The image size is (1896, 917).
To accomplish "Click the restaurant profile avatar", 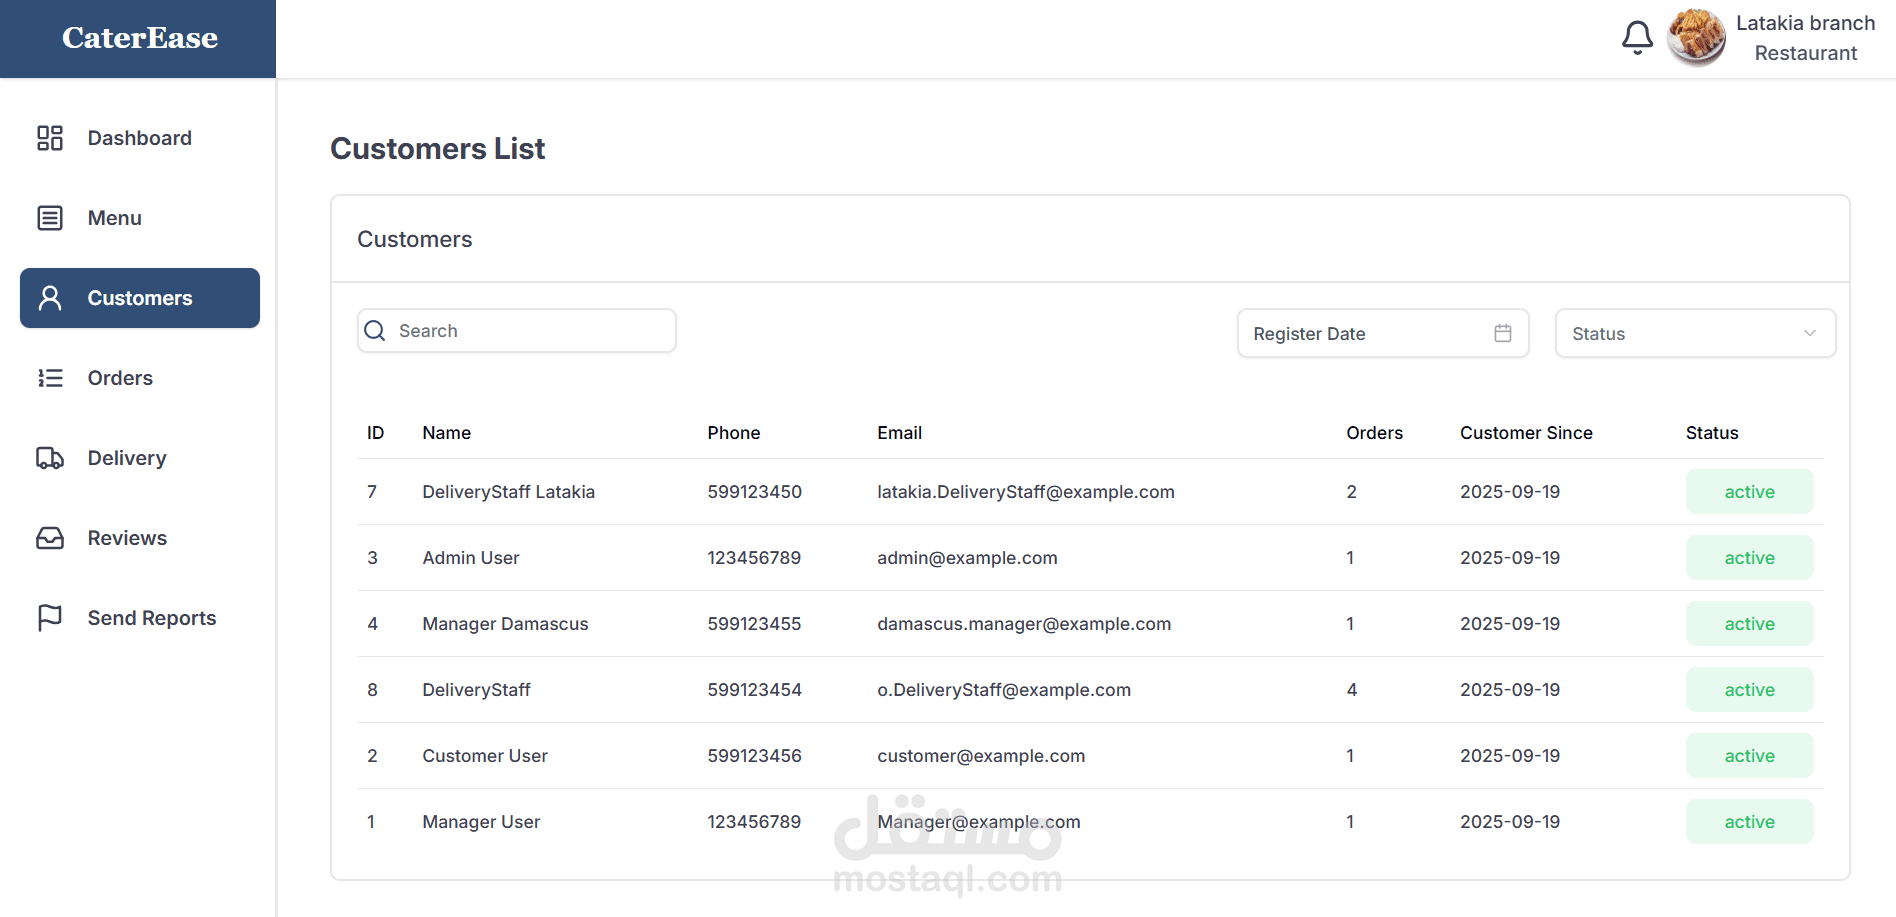I will [x=1696, y=38].
